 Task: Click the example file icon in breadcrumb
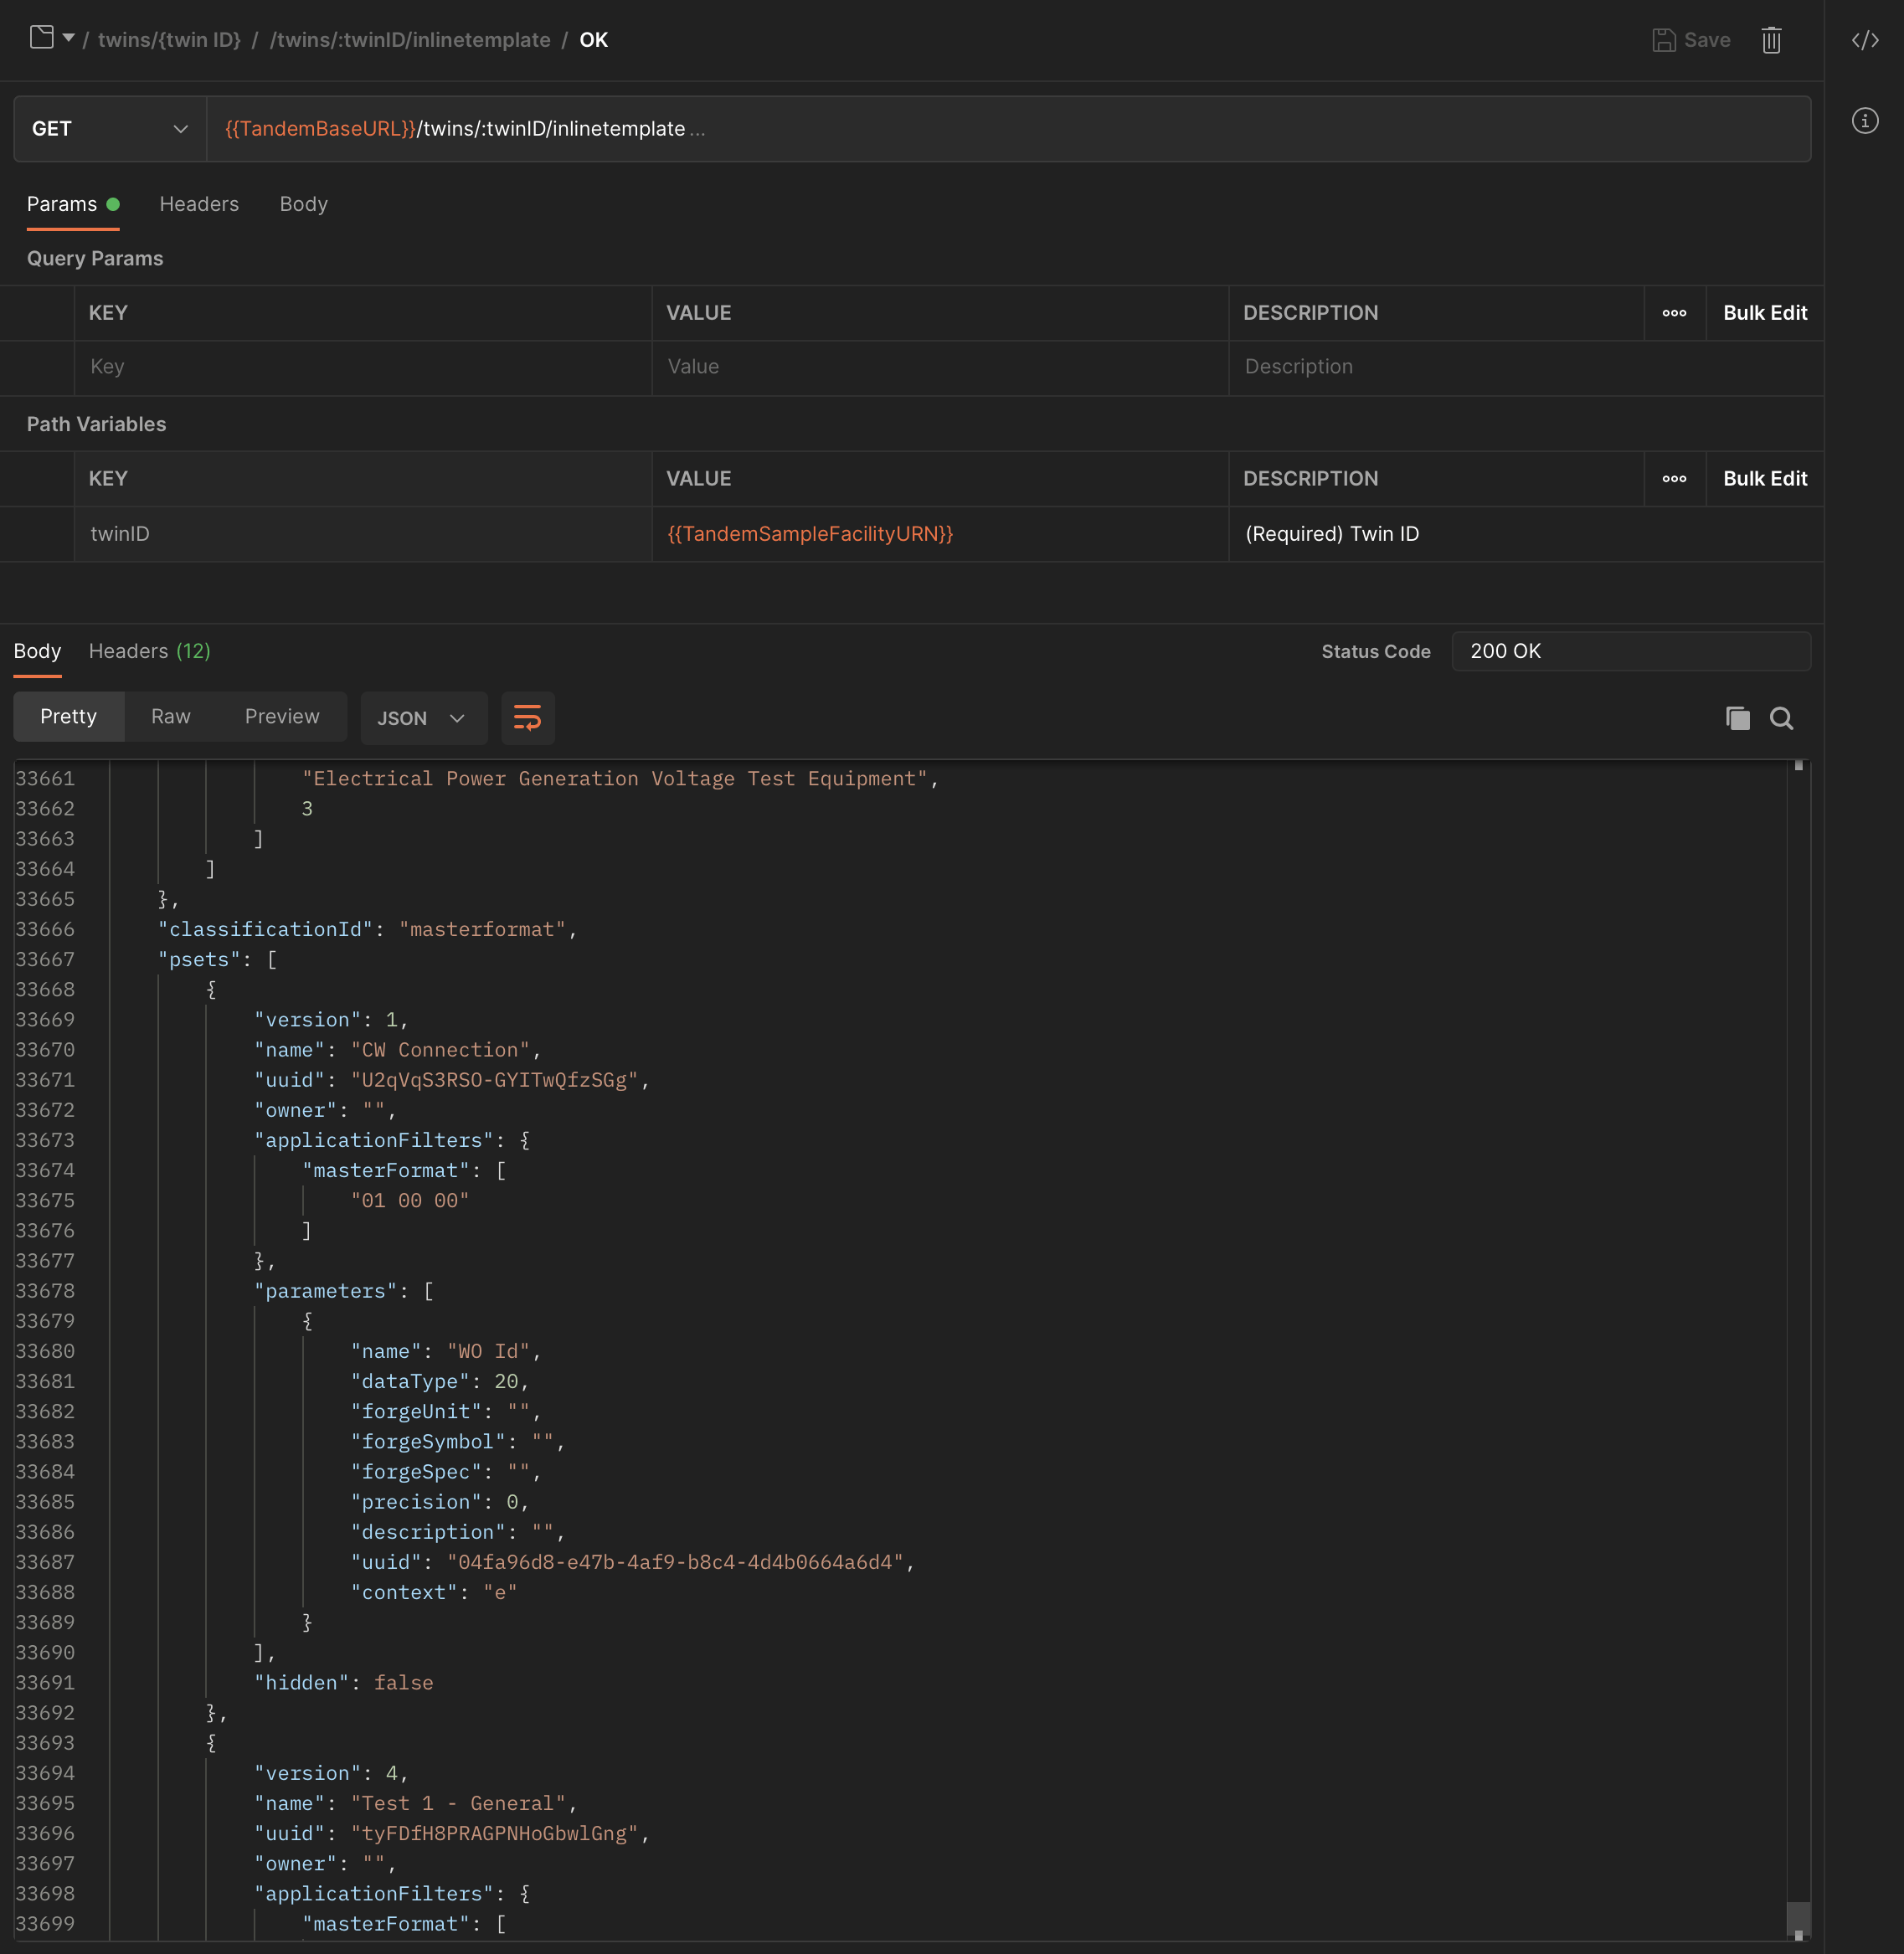coord(41,38)
